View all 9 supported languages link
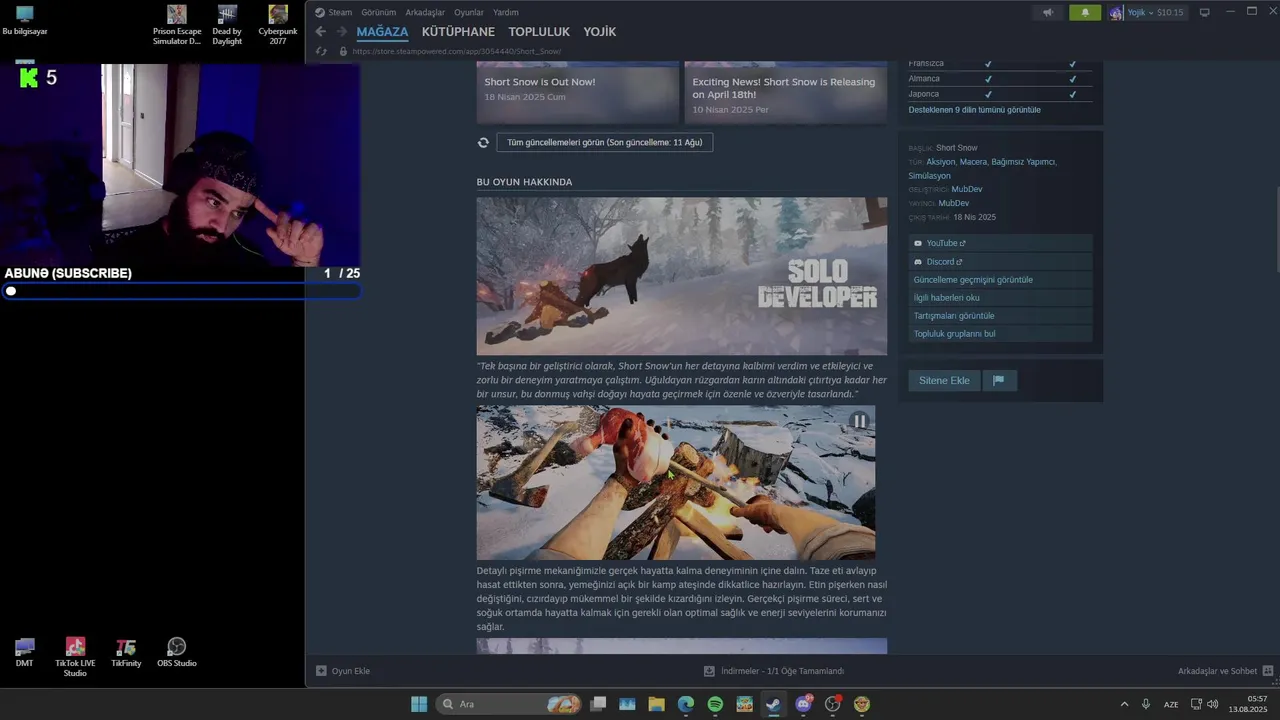Screen dimensions: 1280x720 pyautogui.click(x=974, y=110)
